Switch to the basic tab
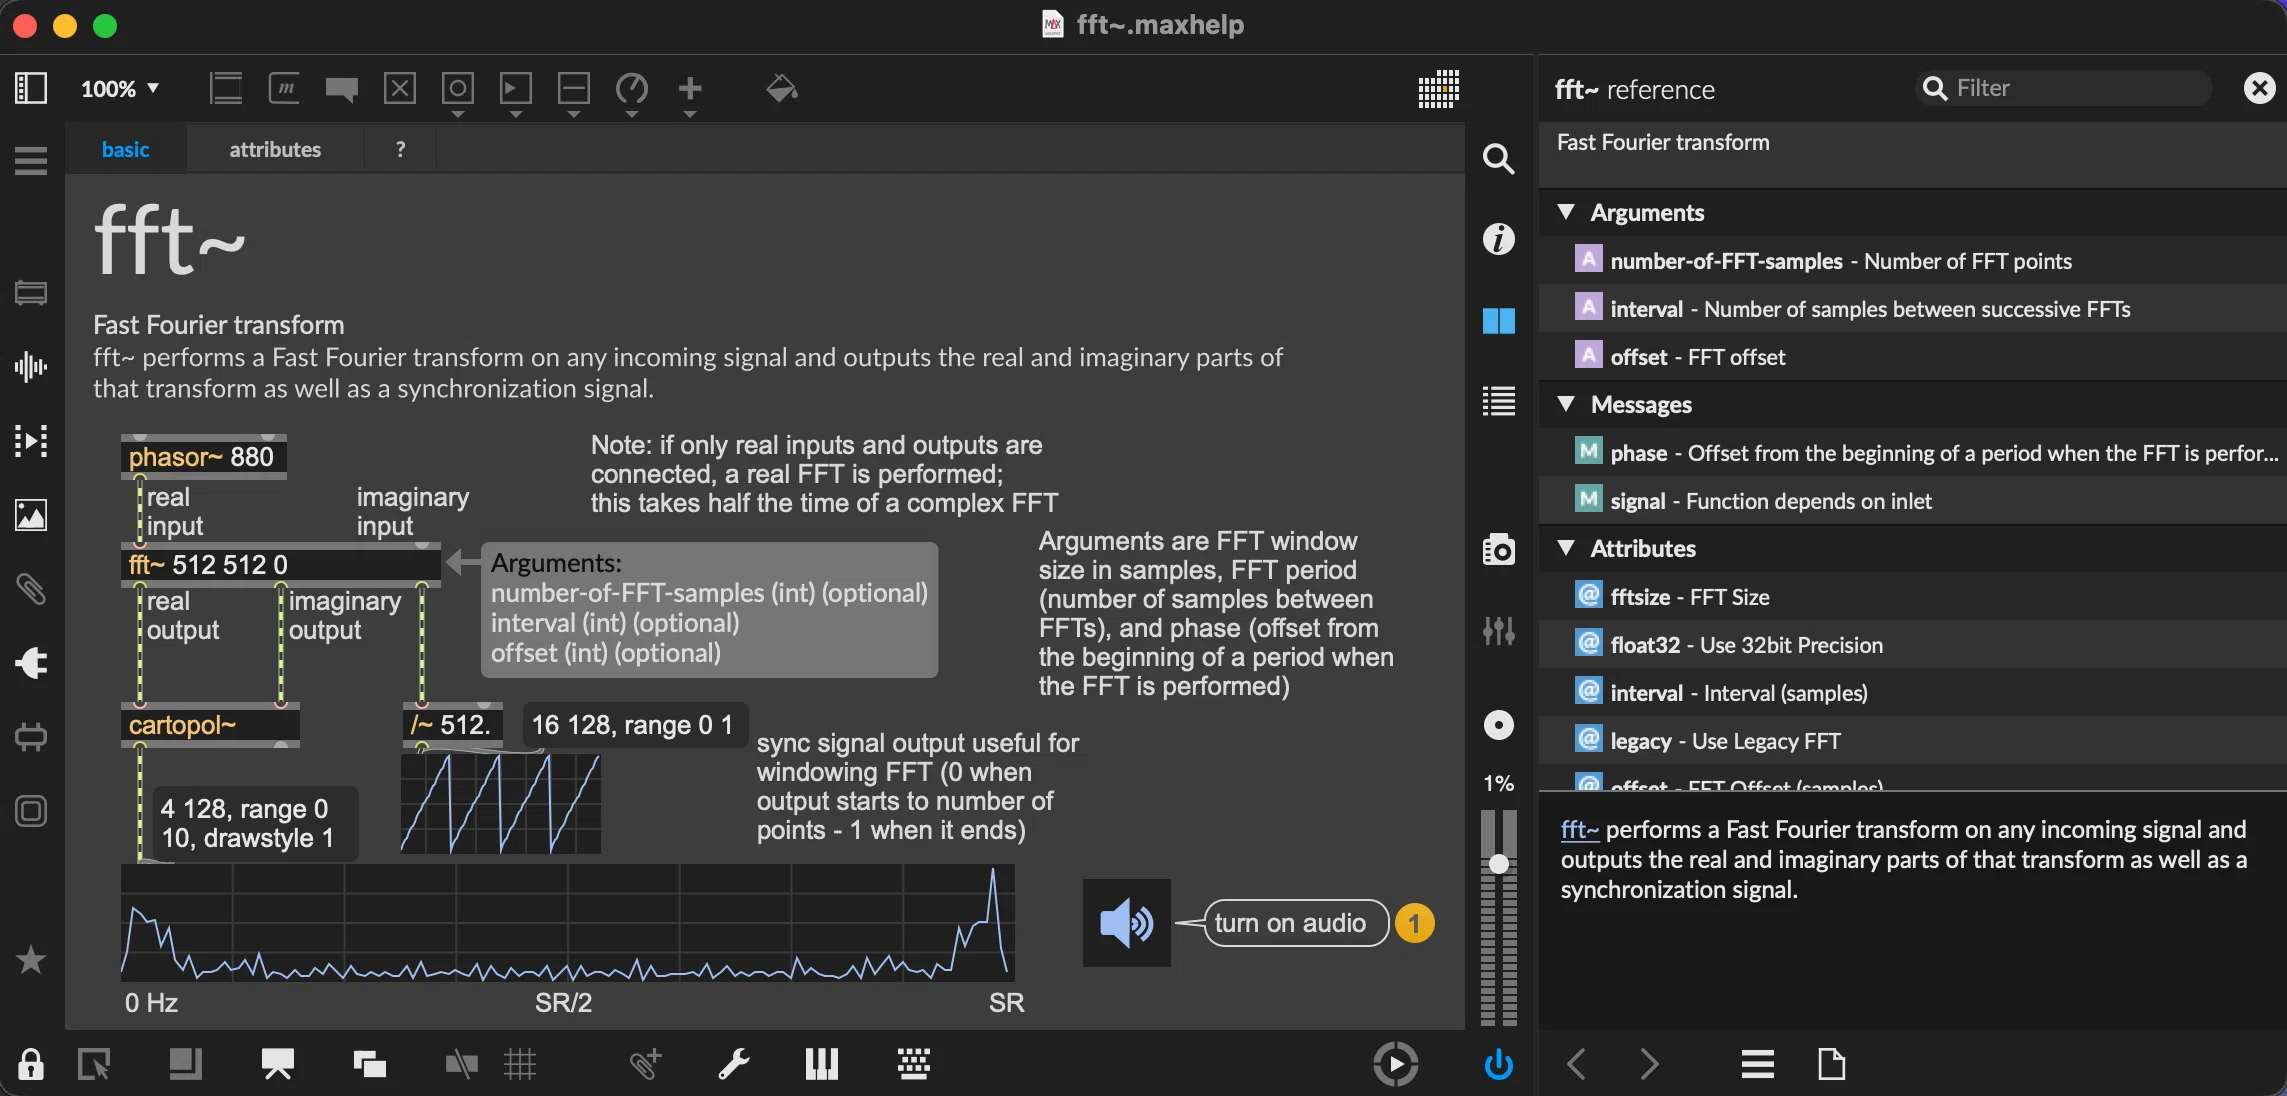This screenshot has height=1096, width=2287. [x=125, y=149]
